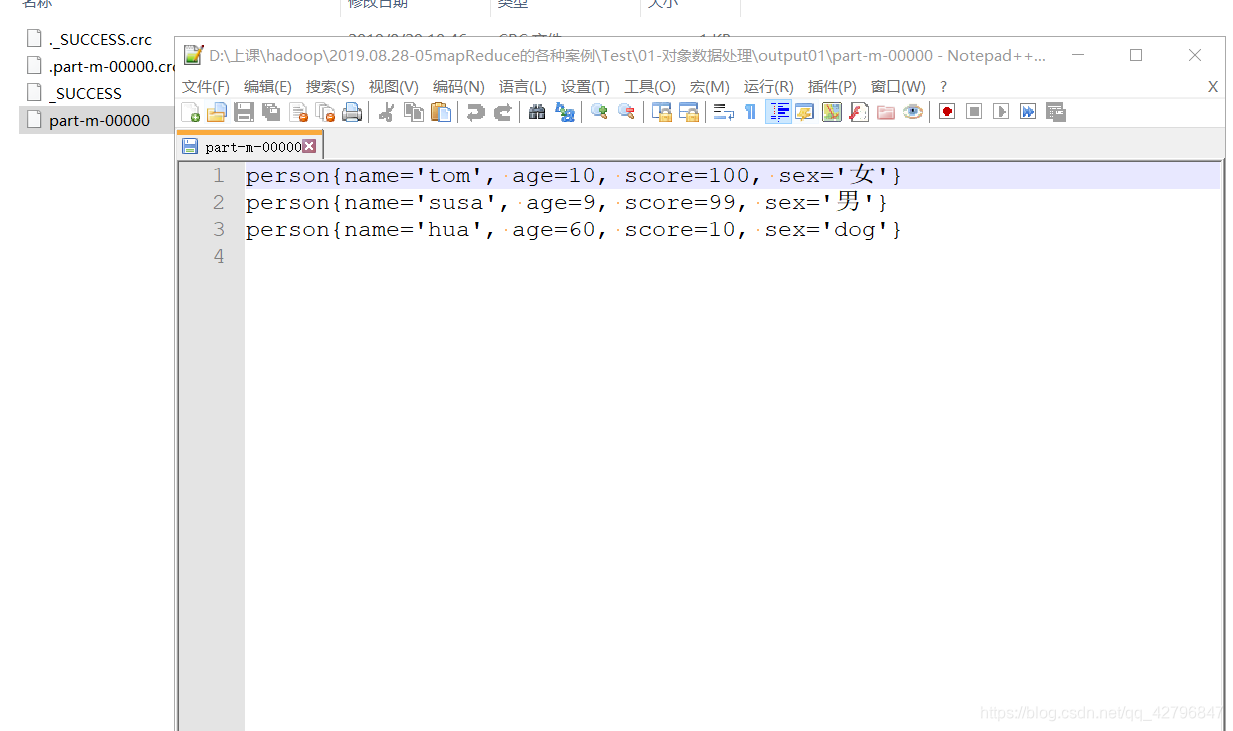Screen dimensions: 1233x731
Task: Open the 搜索(S) menu
Action: pyautogui.click(x=330, y=87)
